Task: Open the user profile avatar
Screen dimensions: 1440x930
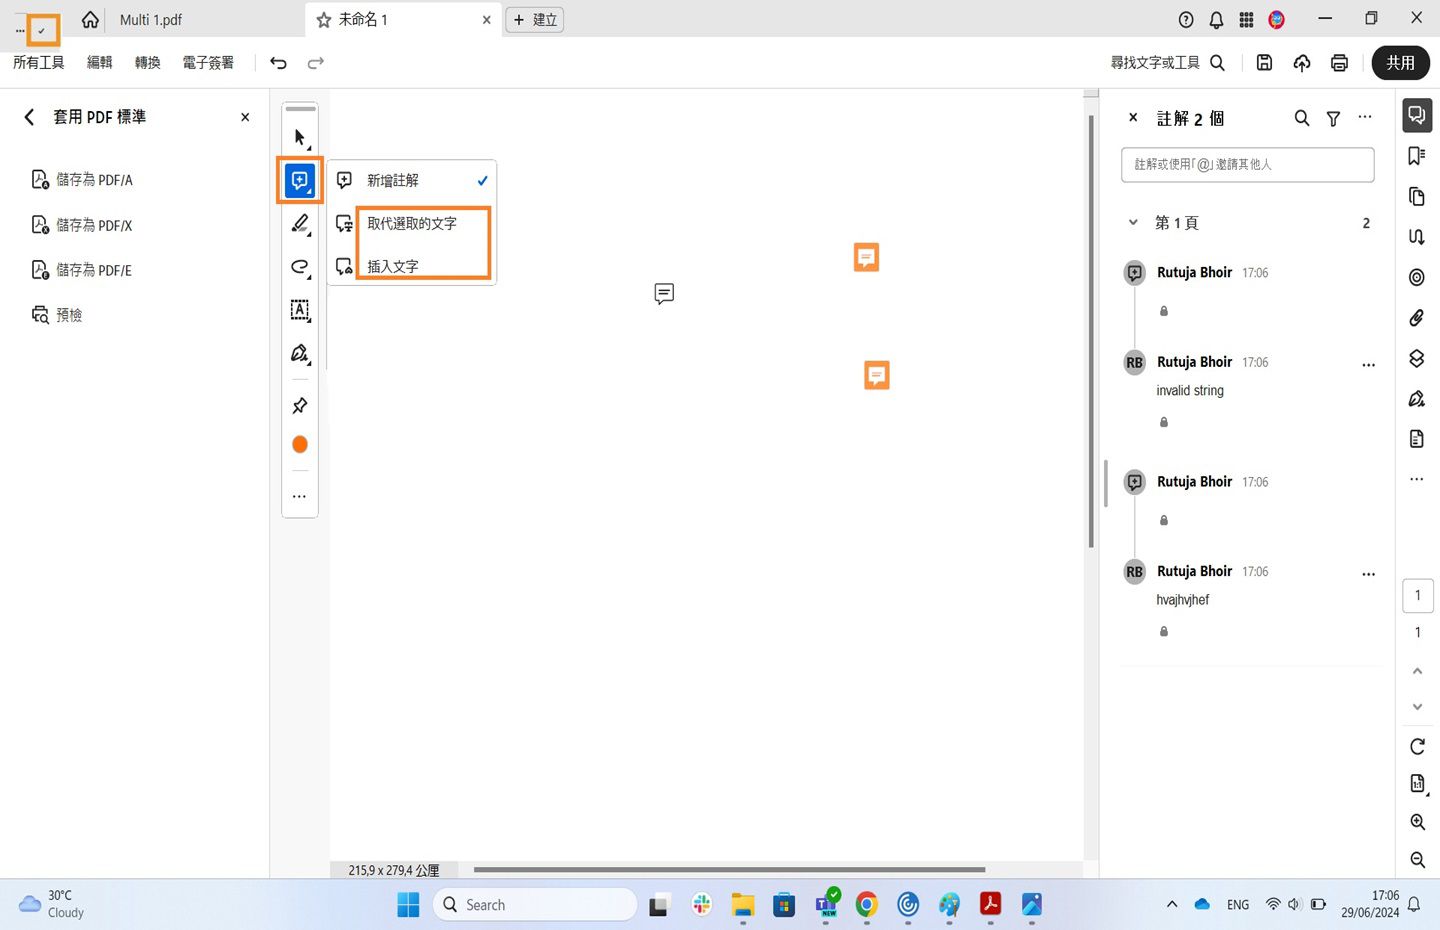Action: 1276,20
